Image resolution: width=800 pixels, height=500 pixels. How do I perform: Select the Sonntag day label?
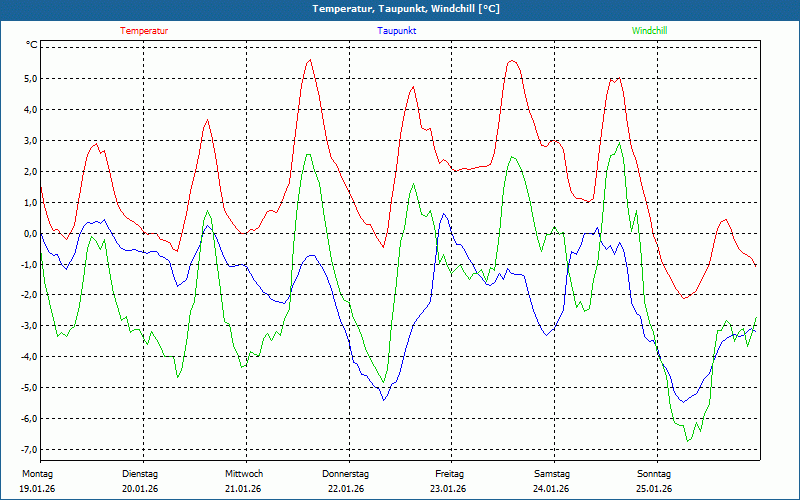tap(655, 474)
